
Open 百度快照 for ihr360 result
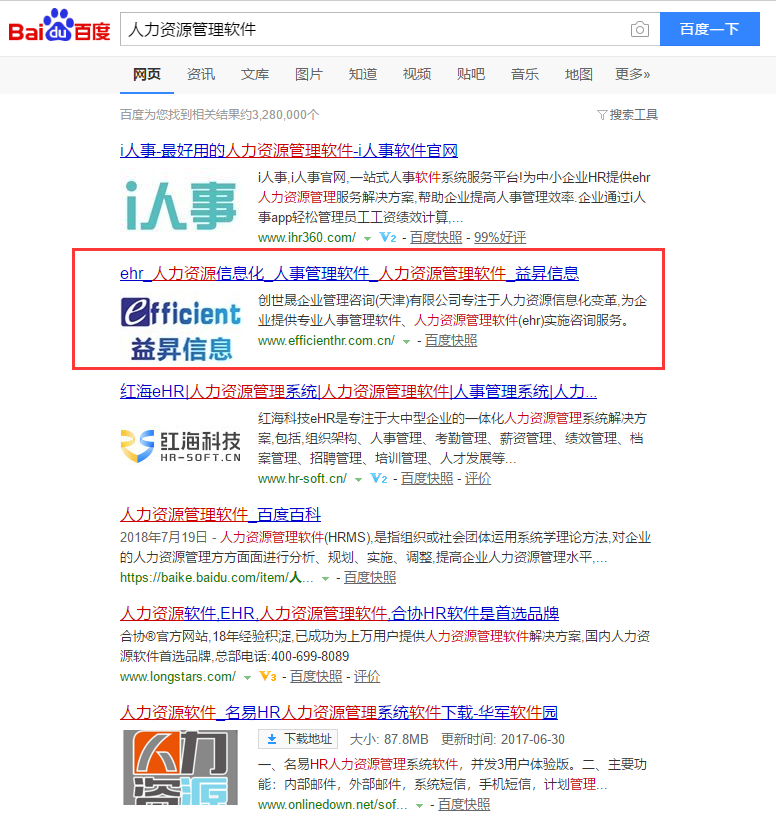[x=436, y=238]
